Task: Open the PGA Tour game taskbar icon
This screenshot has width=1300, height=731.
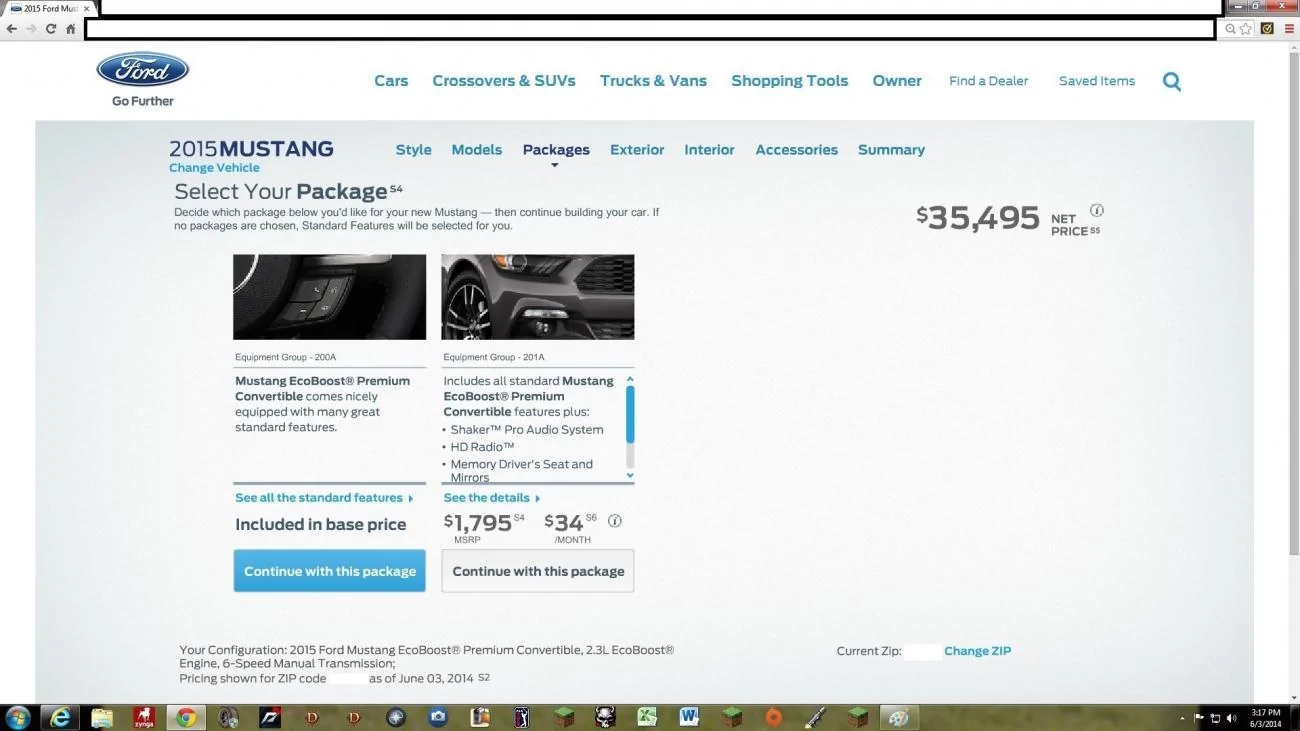Action: 522,717
